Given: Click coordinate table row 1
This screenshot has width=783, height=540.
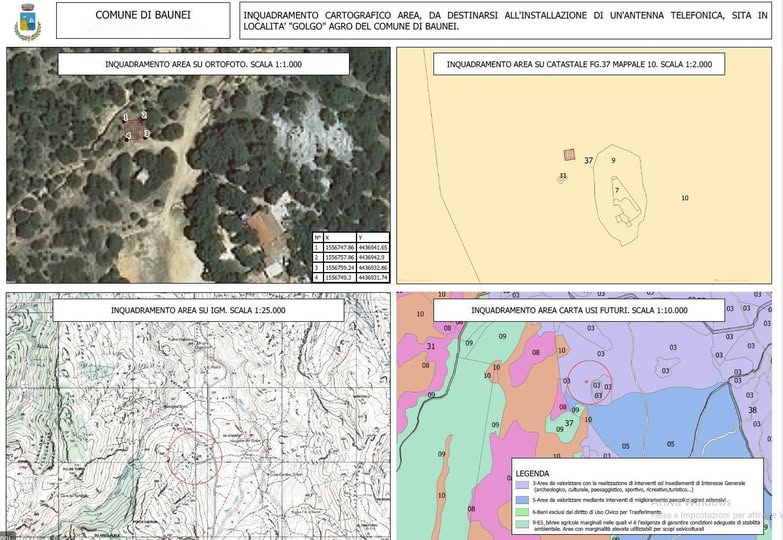Looking at the screenshot, I should click(350, 246).
